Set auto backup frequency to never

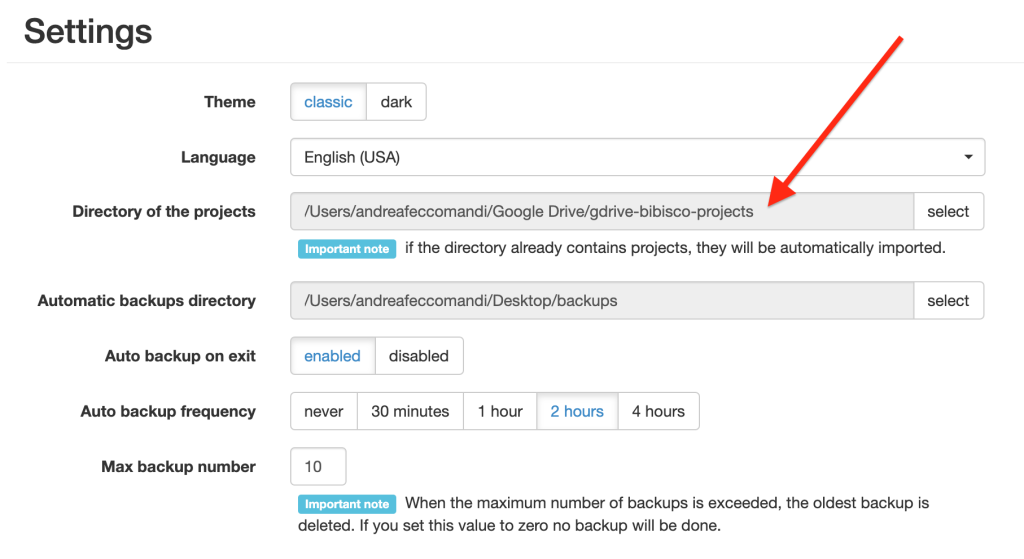click(x=324, y=411)
